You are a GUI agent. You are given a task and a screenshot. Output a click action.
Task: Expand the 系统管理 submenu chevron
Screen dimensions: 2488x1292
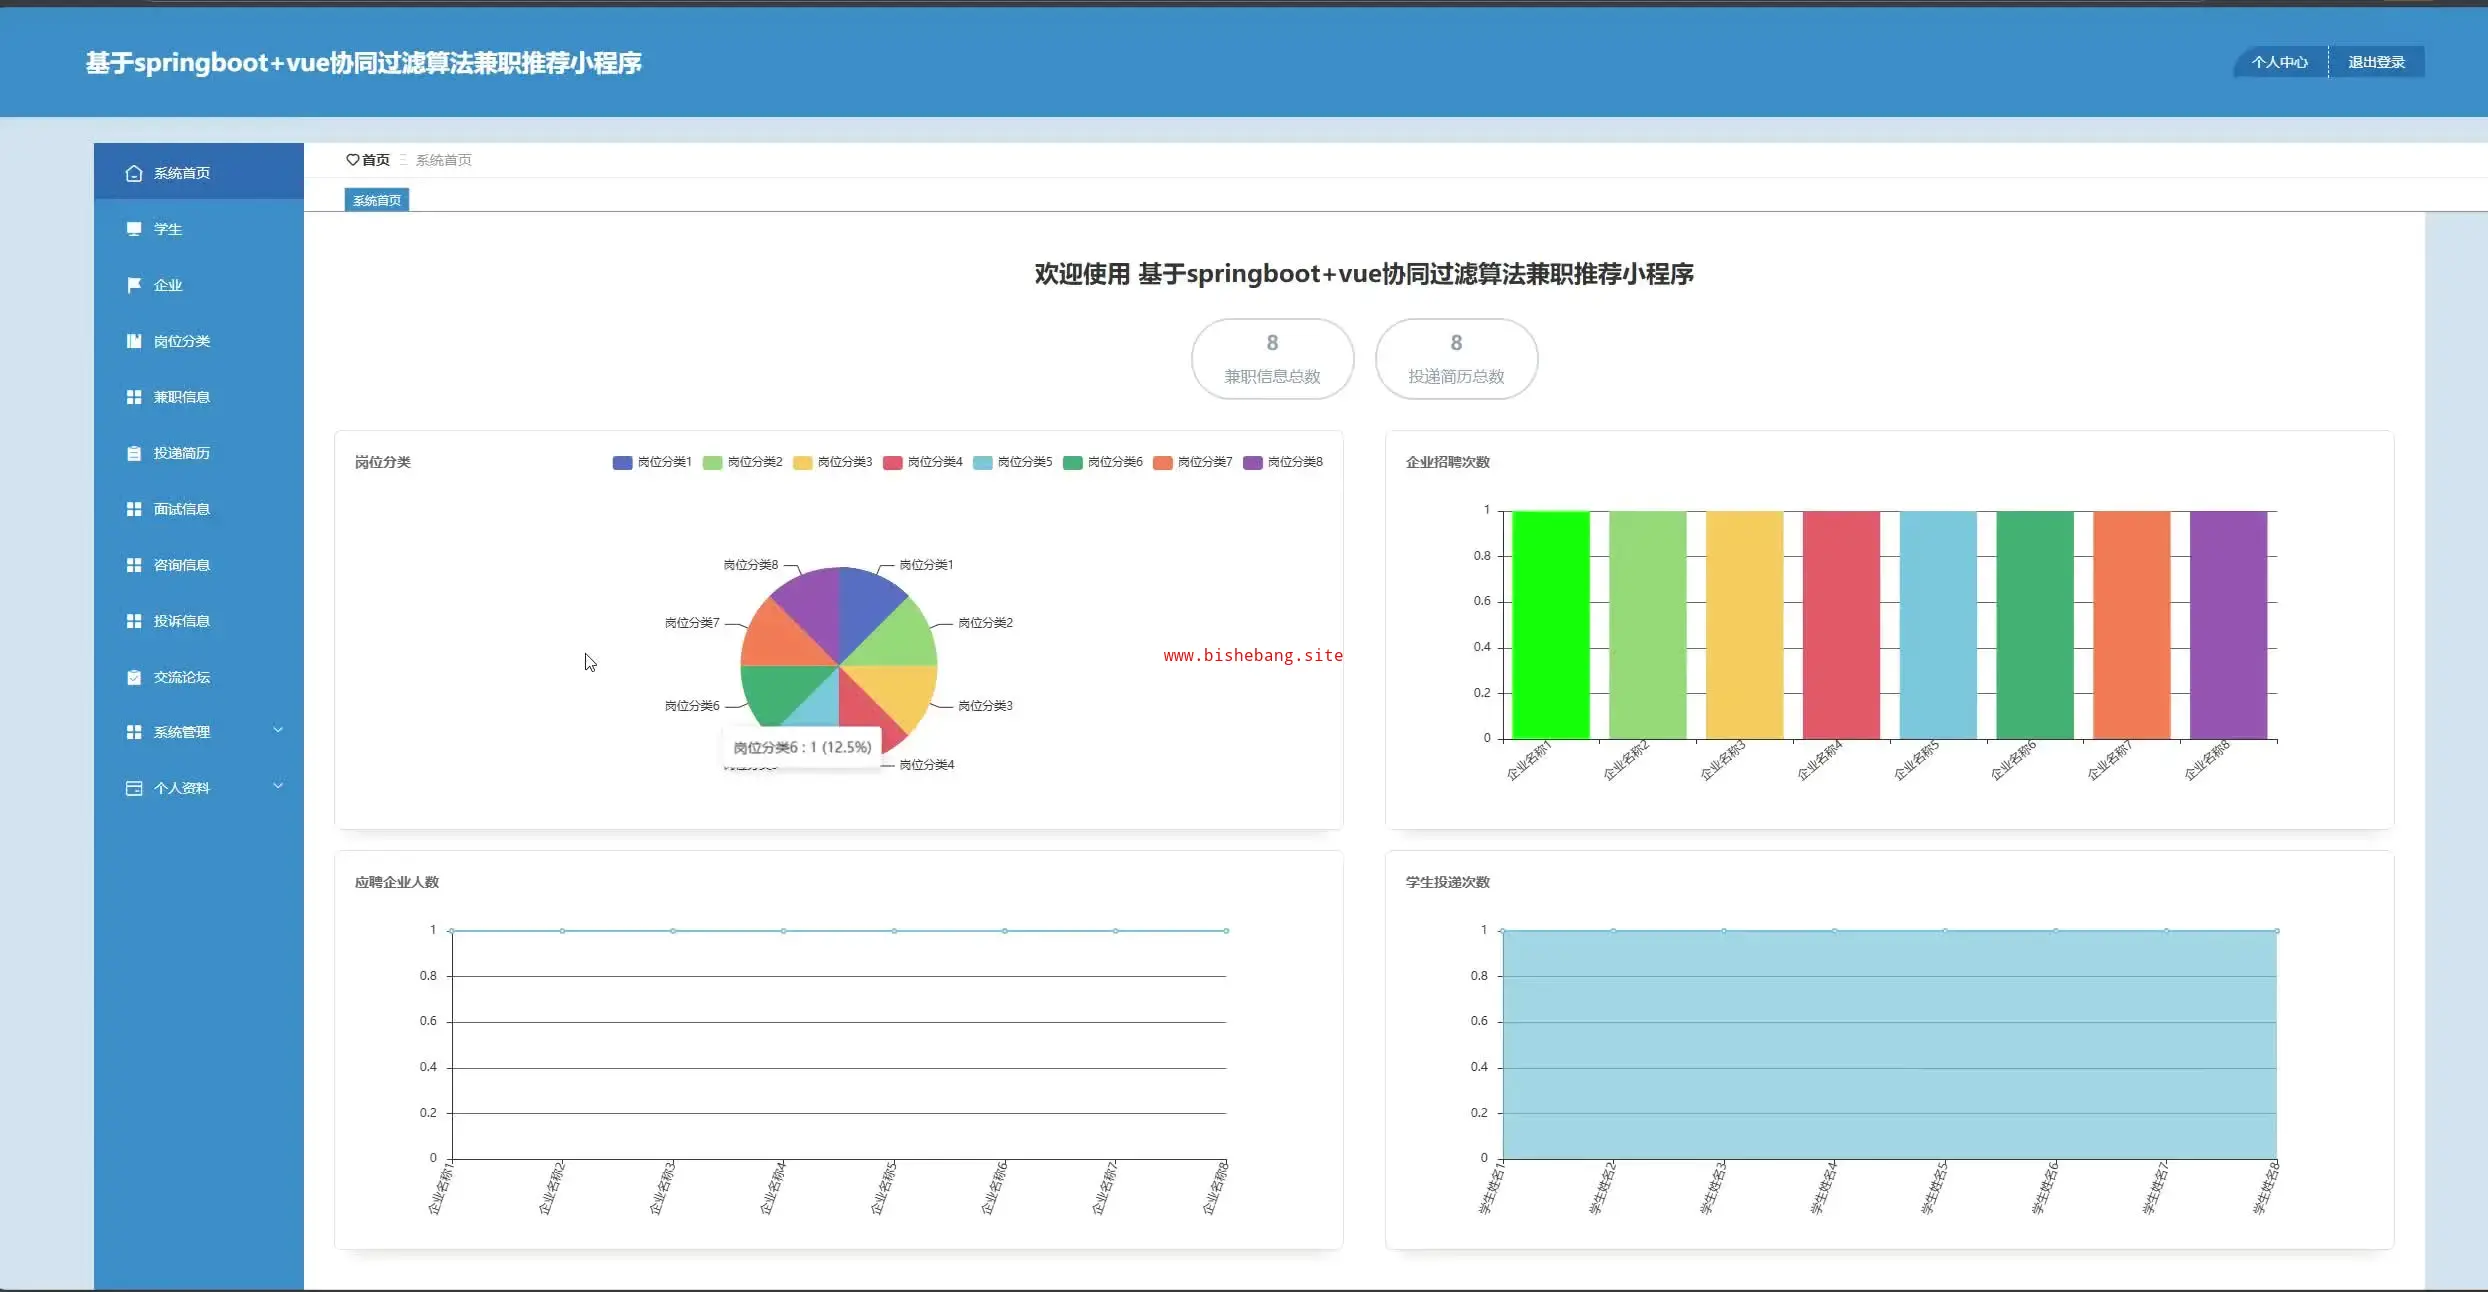278,730
